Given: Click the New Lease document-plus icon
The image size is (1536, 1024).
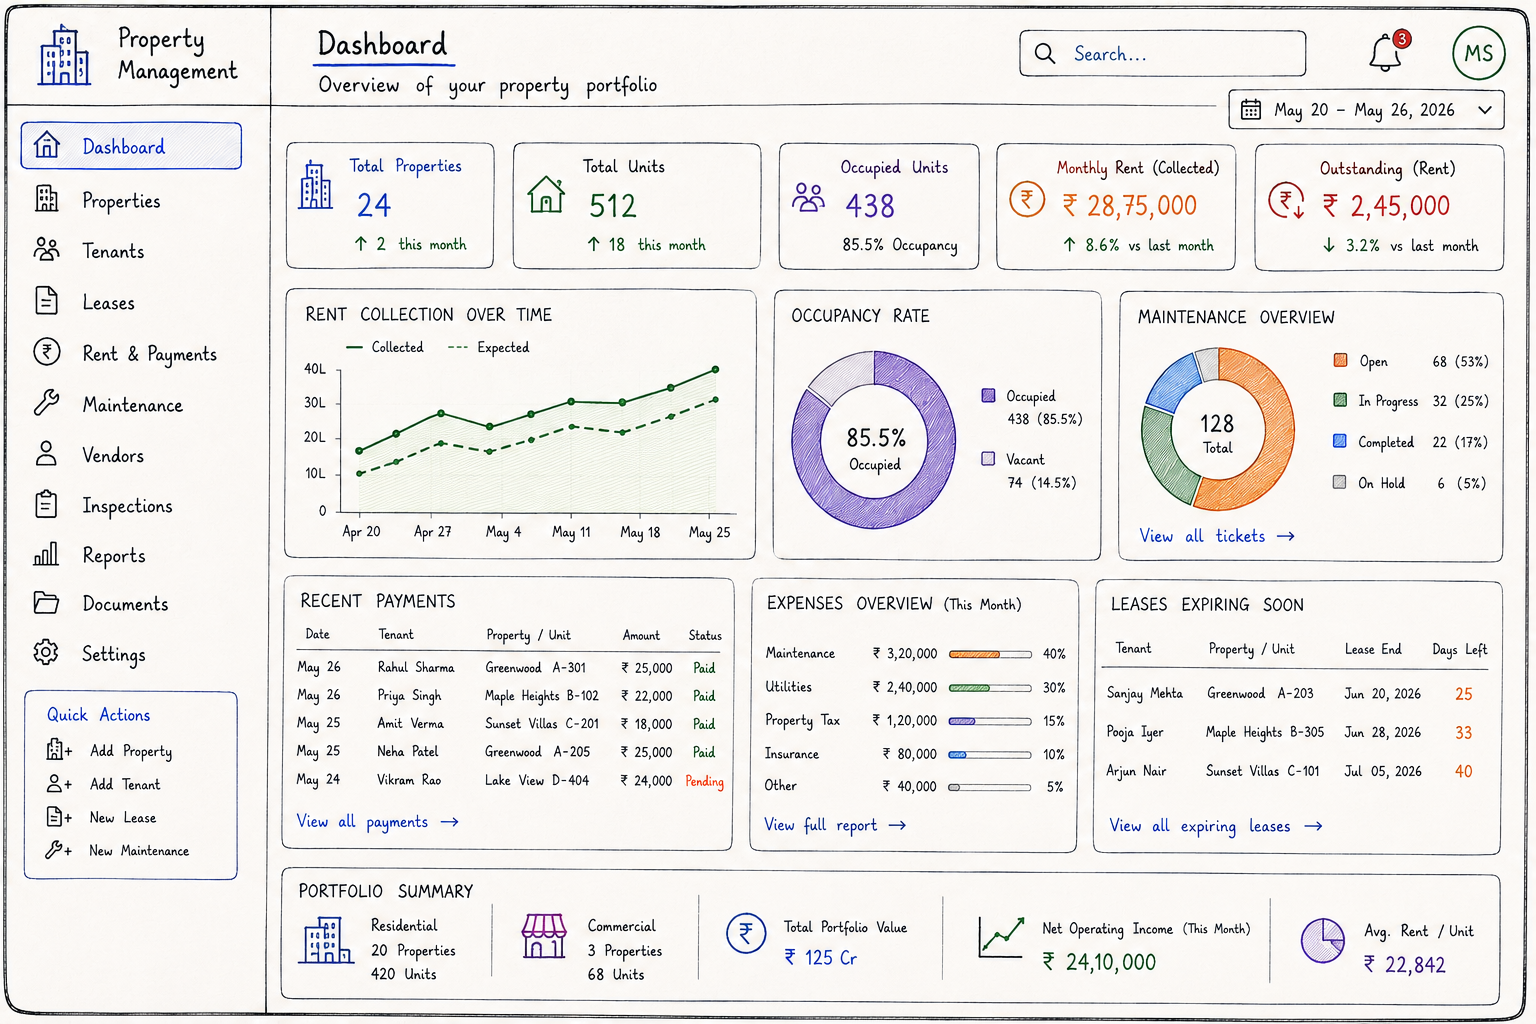Looking at the screenshot, I should tap(59, 817).
